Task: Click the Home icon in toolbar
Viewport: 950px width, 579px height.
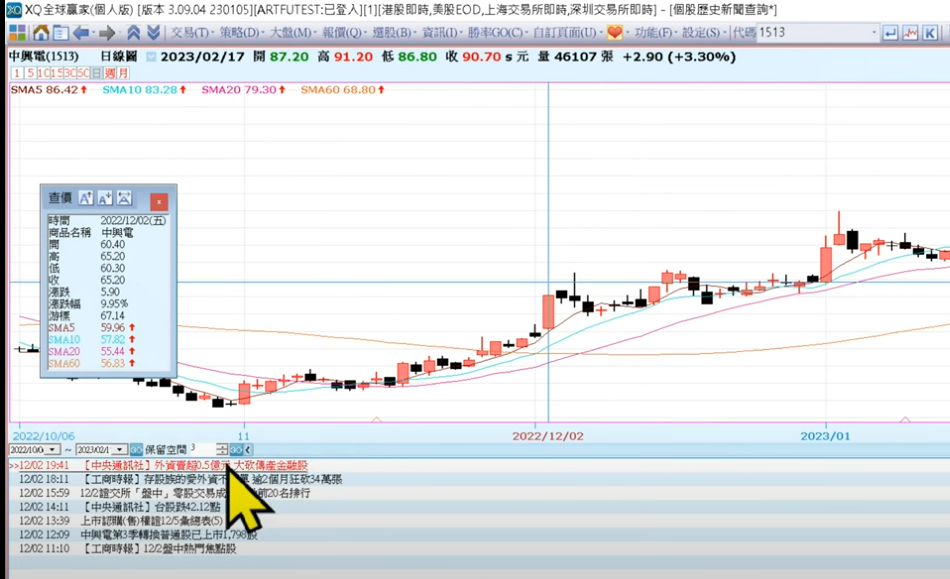Action: [x=41, y=33]
